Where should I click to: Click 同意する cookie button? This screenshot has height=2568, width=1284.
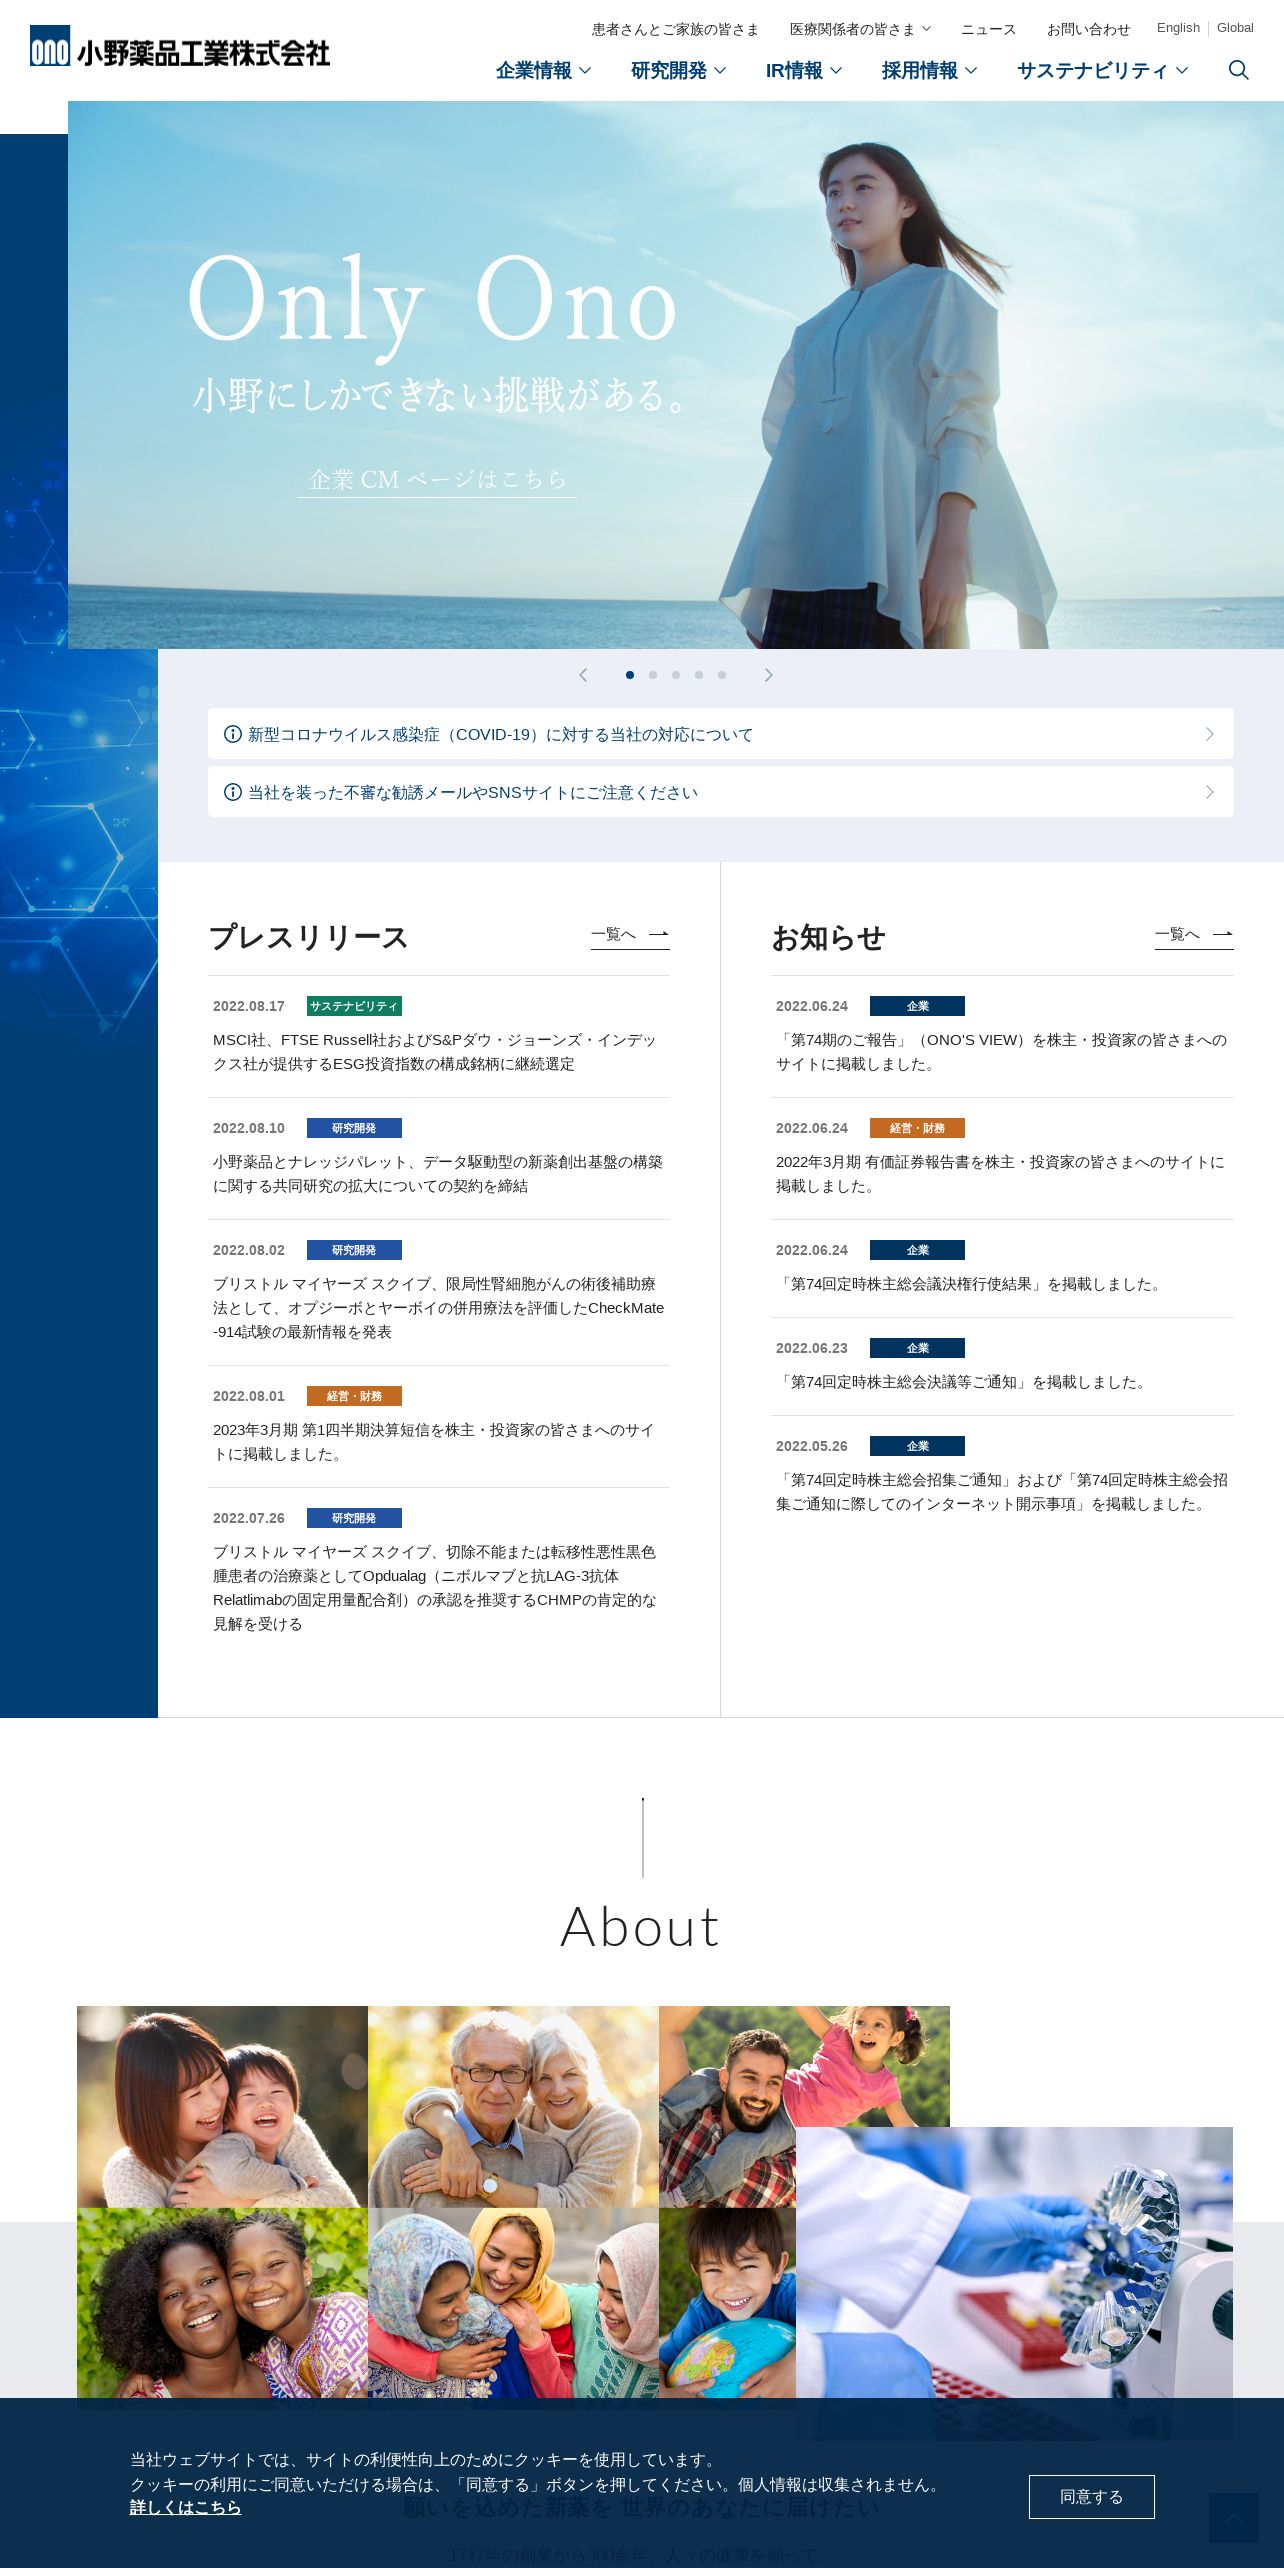click(1091, 2497)
